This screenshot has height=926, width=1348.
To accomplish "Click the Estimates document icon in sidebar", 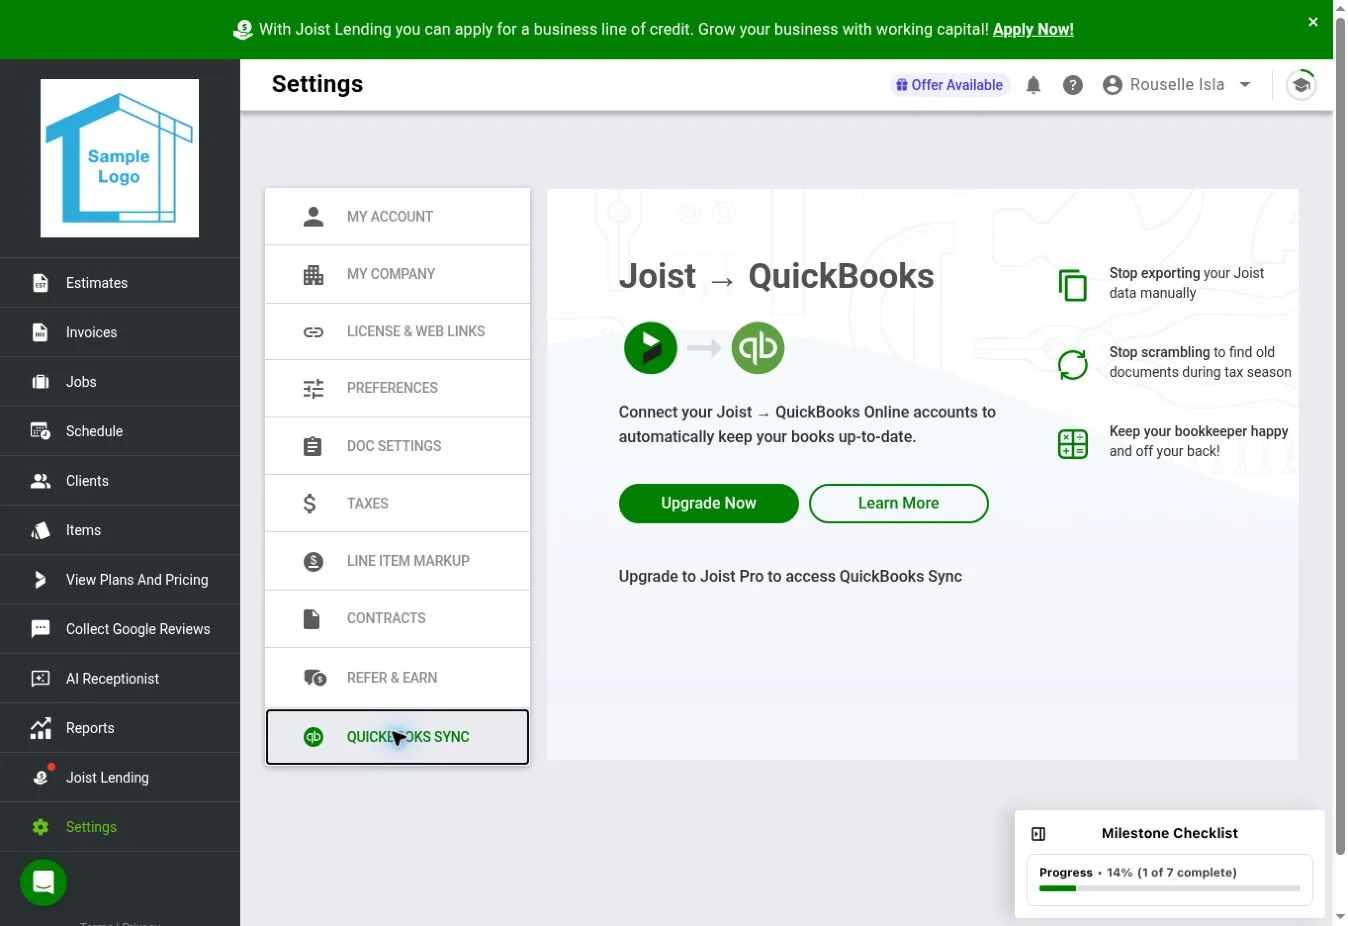I will pyautogui.click(x=40, y=283).
